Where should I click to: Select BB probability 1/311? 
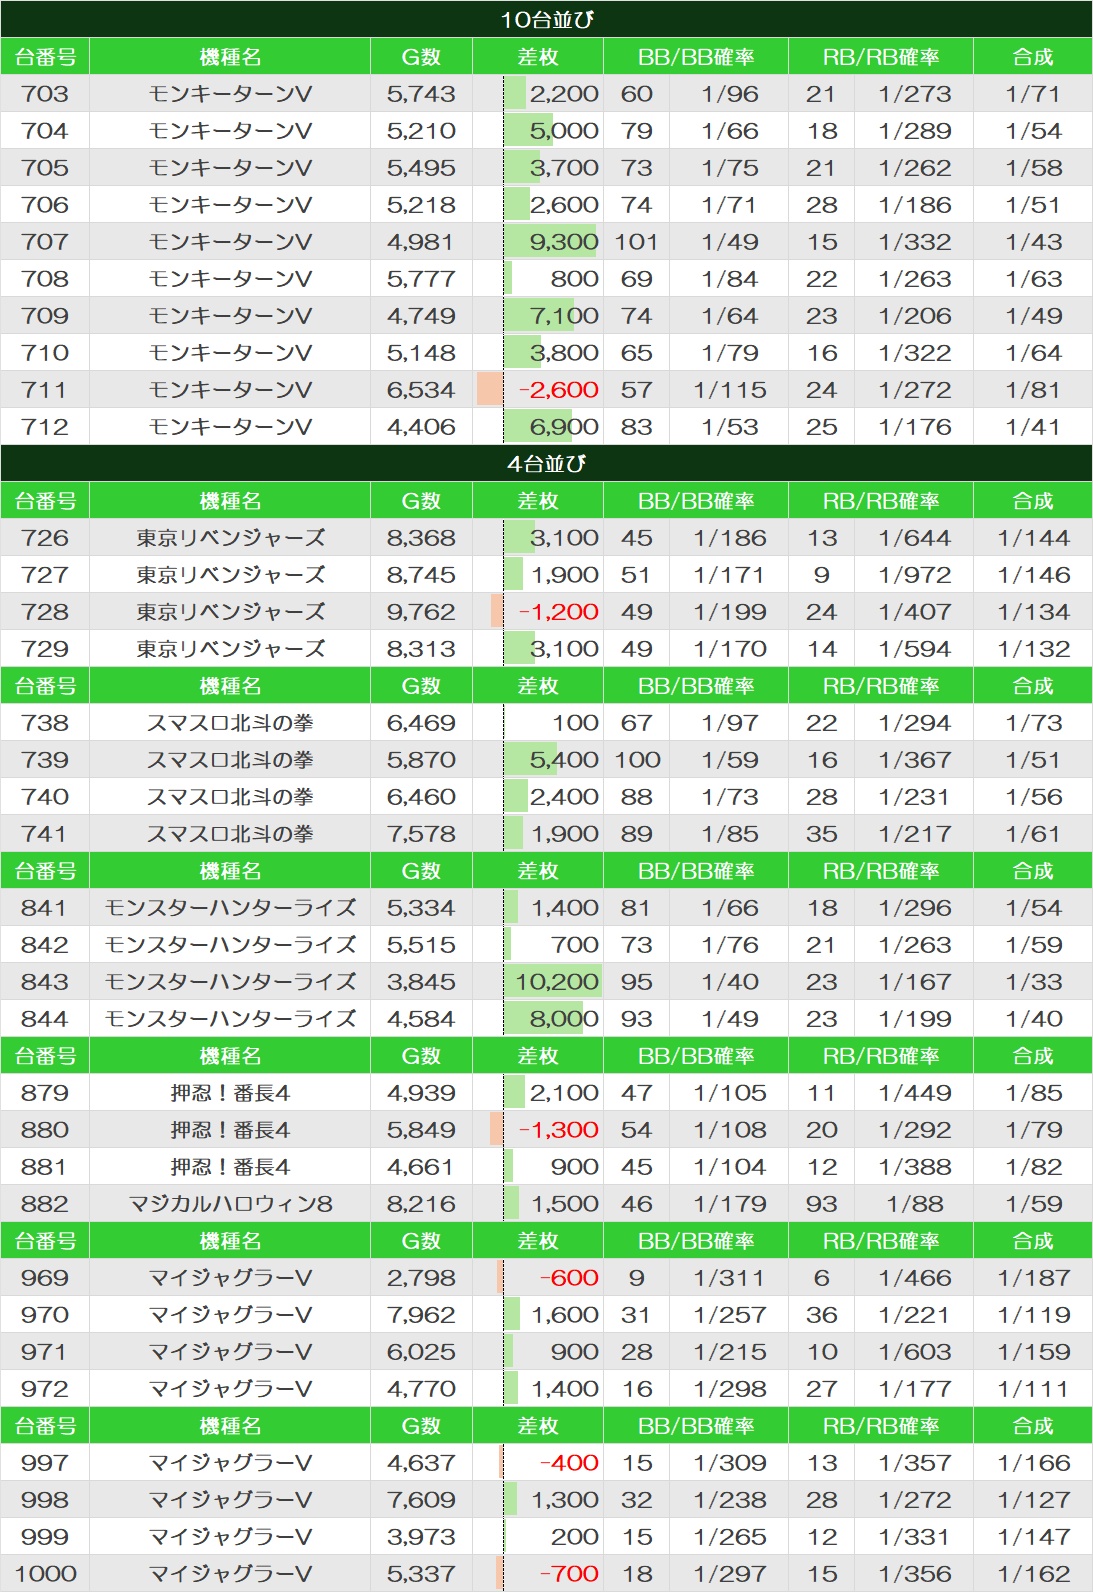point(730,1278)
